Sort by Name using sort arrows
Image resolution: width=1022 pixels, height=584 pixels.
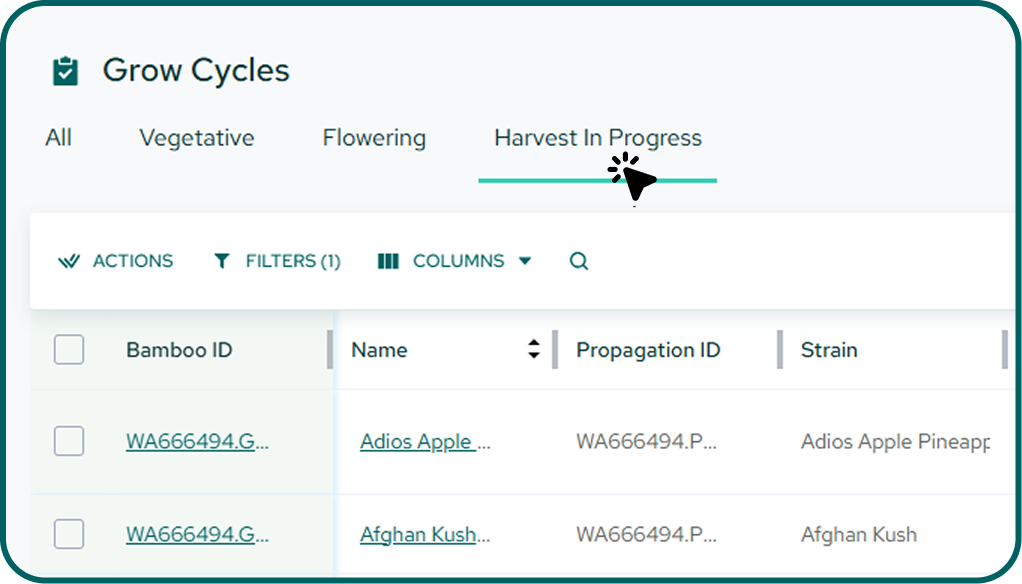534,349
